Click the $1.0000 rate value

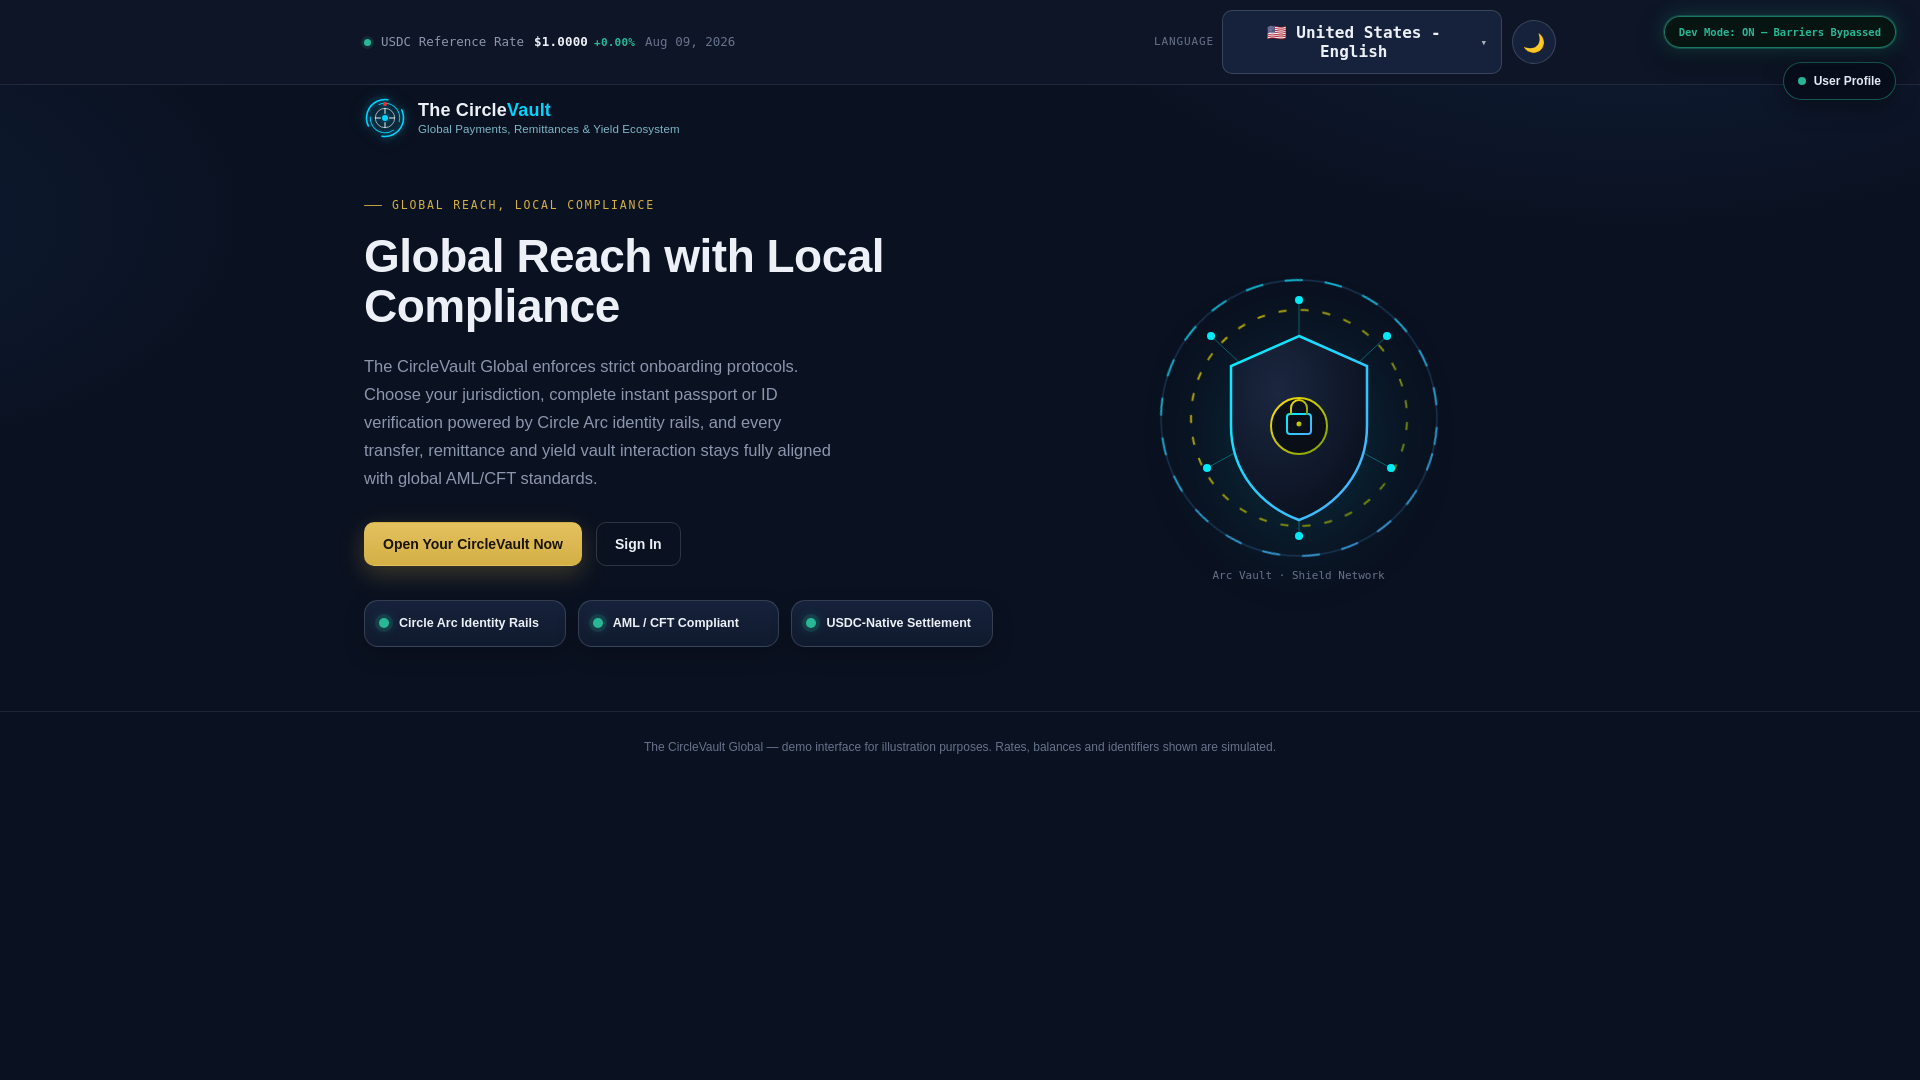pos(561,42)
